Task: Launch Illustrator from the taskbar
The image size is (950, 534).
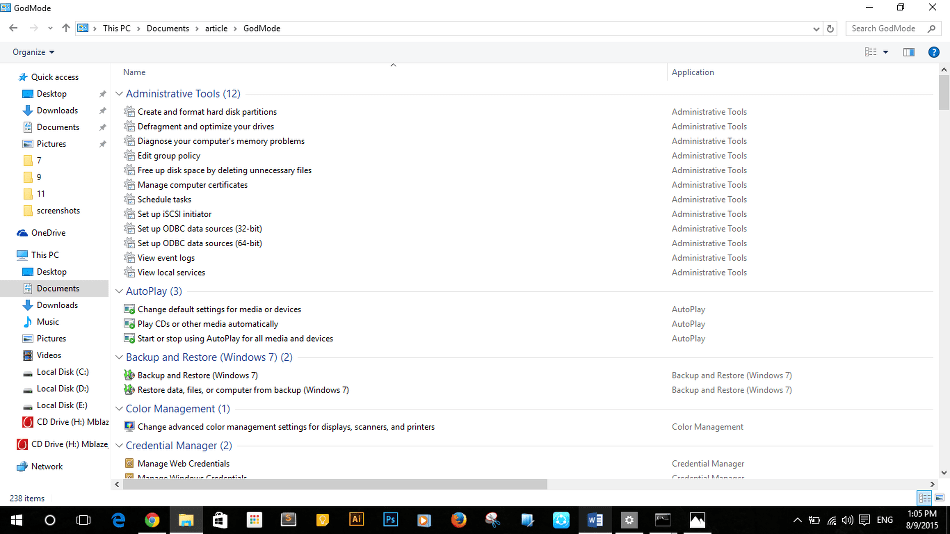Action: tap(357, 520)
